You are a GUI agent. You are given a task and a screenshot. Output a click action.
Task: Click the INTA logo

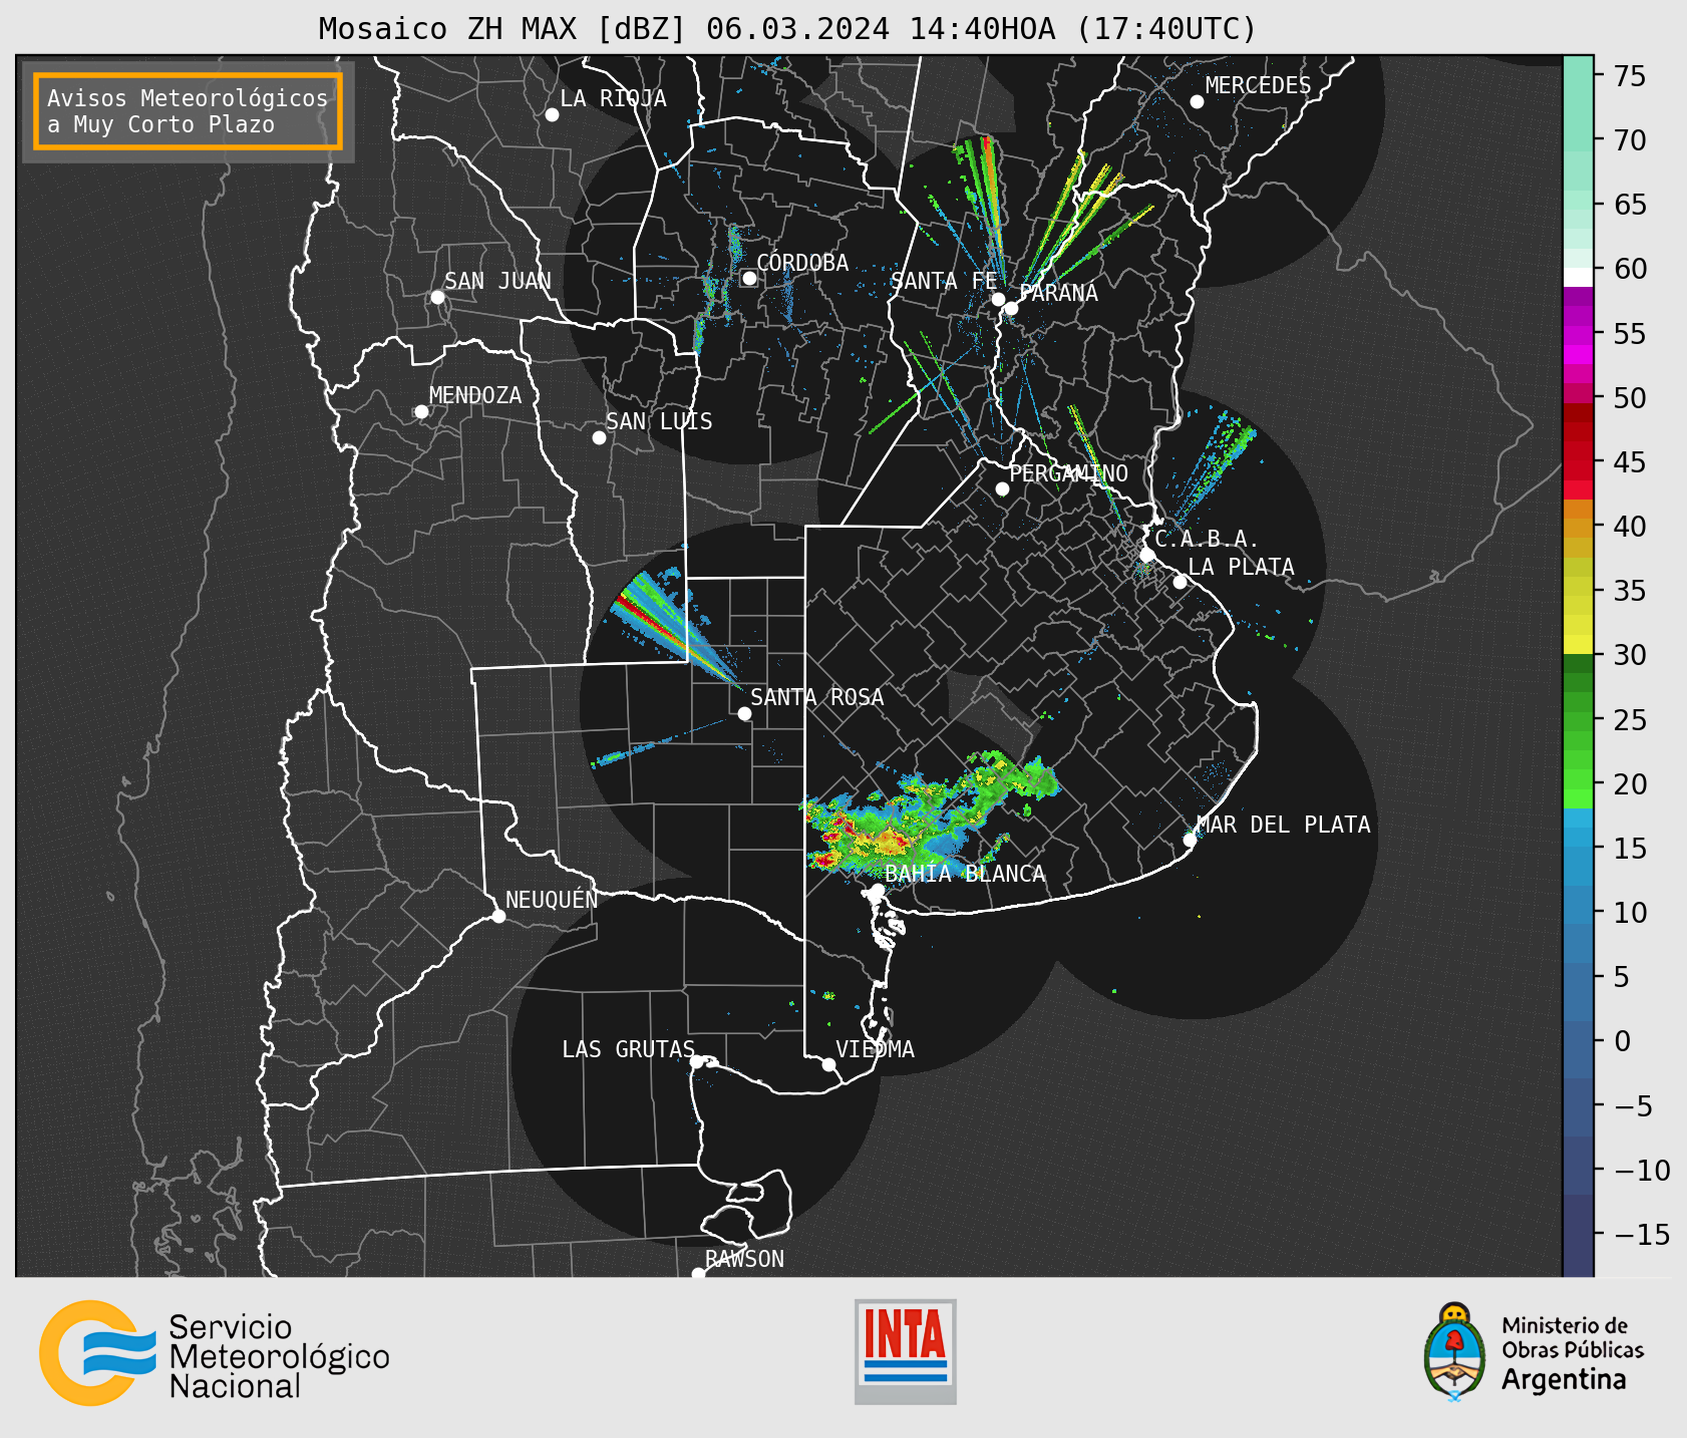(905, 1351)
